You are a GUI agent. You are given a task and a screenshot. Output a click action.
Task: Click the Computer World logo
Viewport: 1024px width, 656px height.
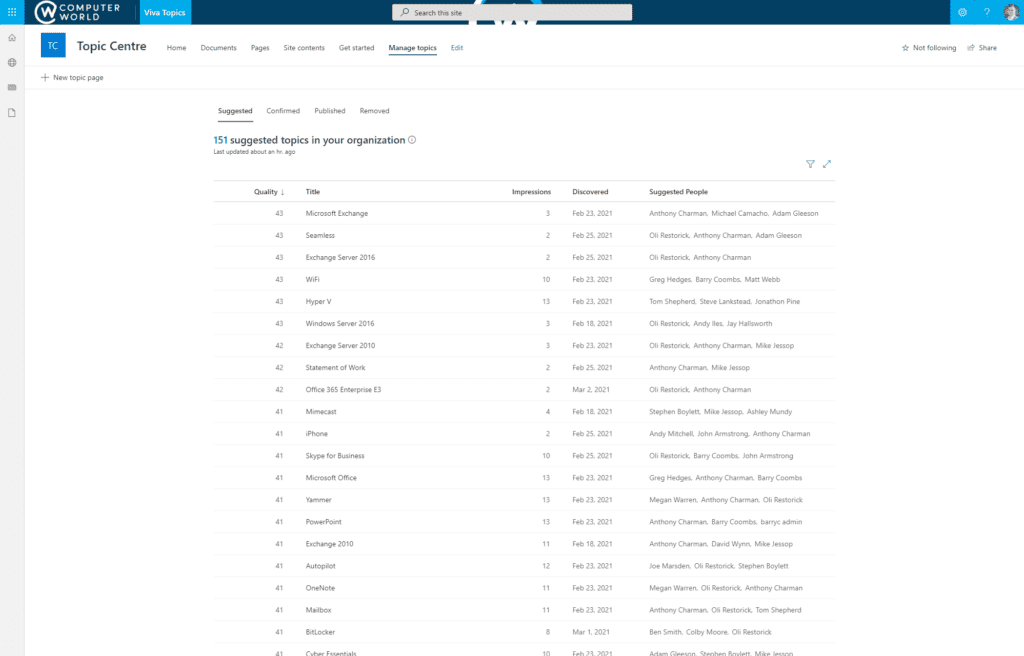coord(78,12)
